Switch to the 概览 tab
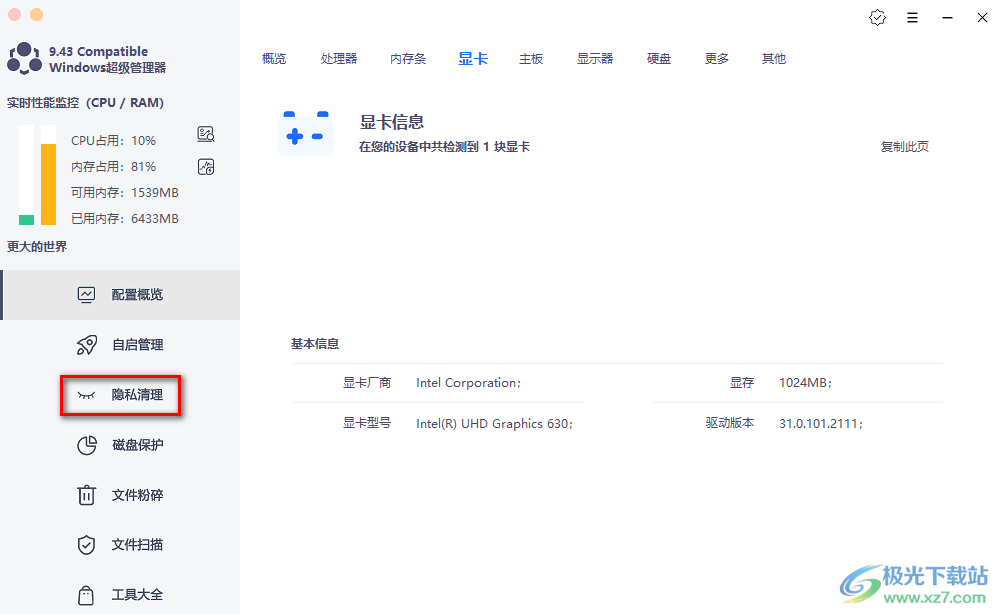The height and width of the screenshot is (614, 999). 274,59
